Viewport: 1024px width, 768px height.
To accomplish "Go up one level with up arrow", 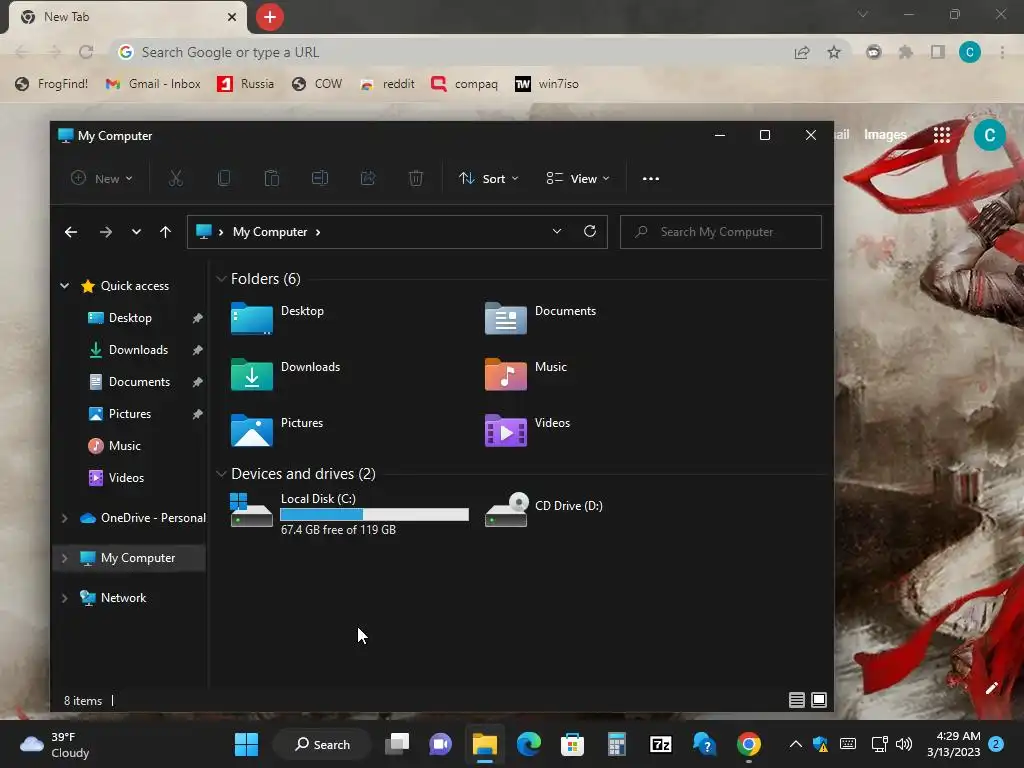I will pyautogui.click(x=165, y=232).
